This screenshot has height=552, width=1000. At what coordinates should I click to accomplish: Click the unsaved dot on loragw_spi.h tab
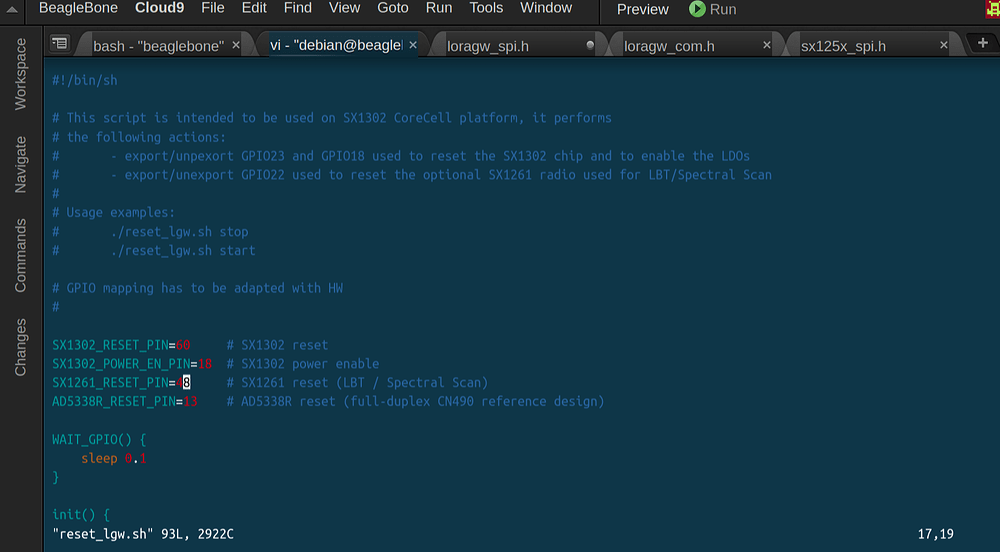tap(590, 45)
